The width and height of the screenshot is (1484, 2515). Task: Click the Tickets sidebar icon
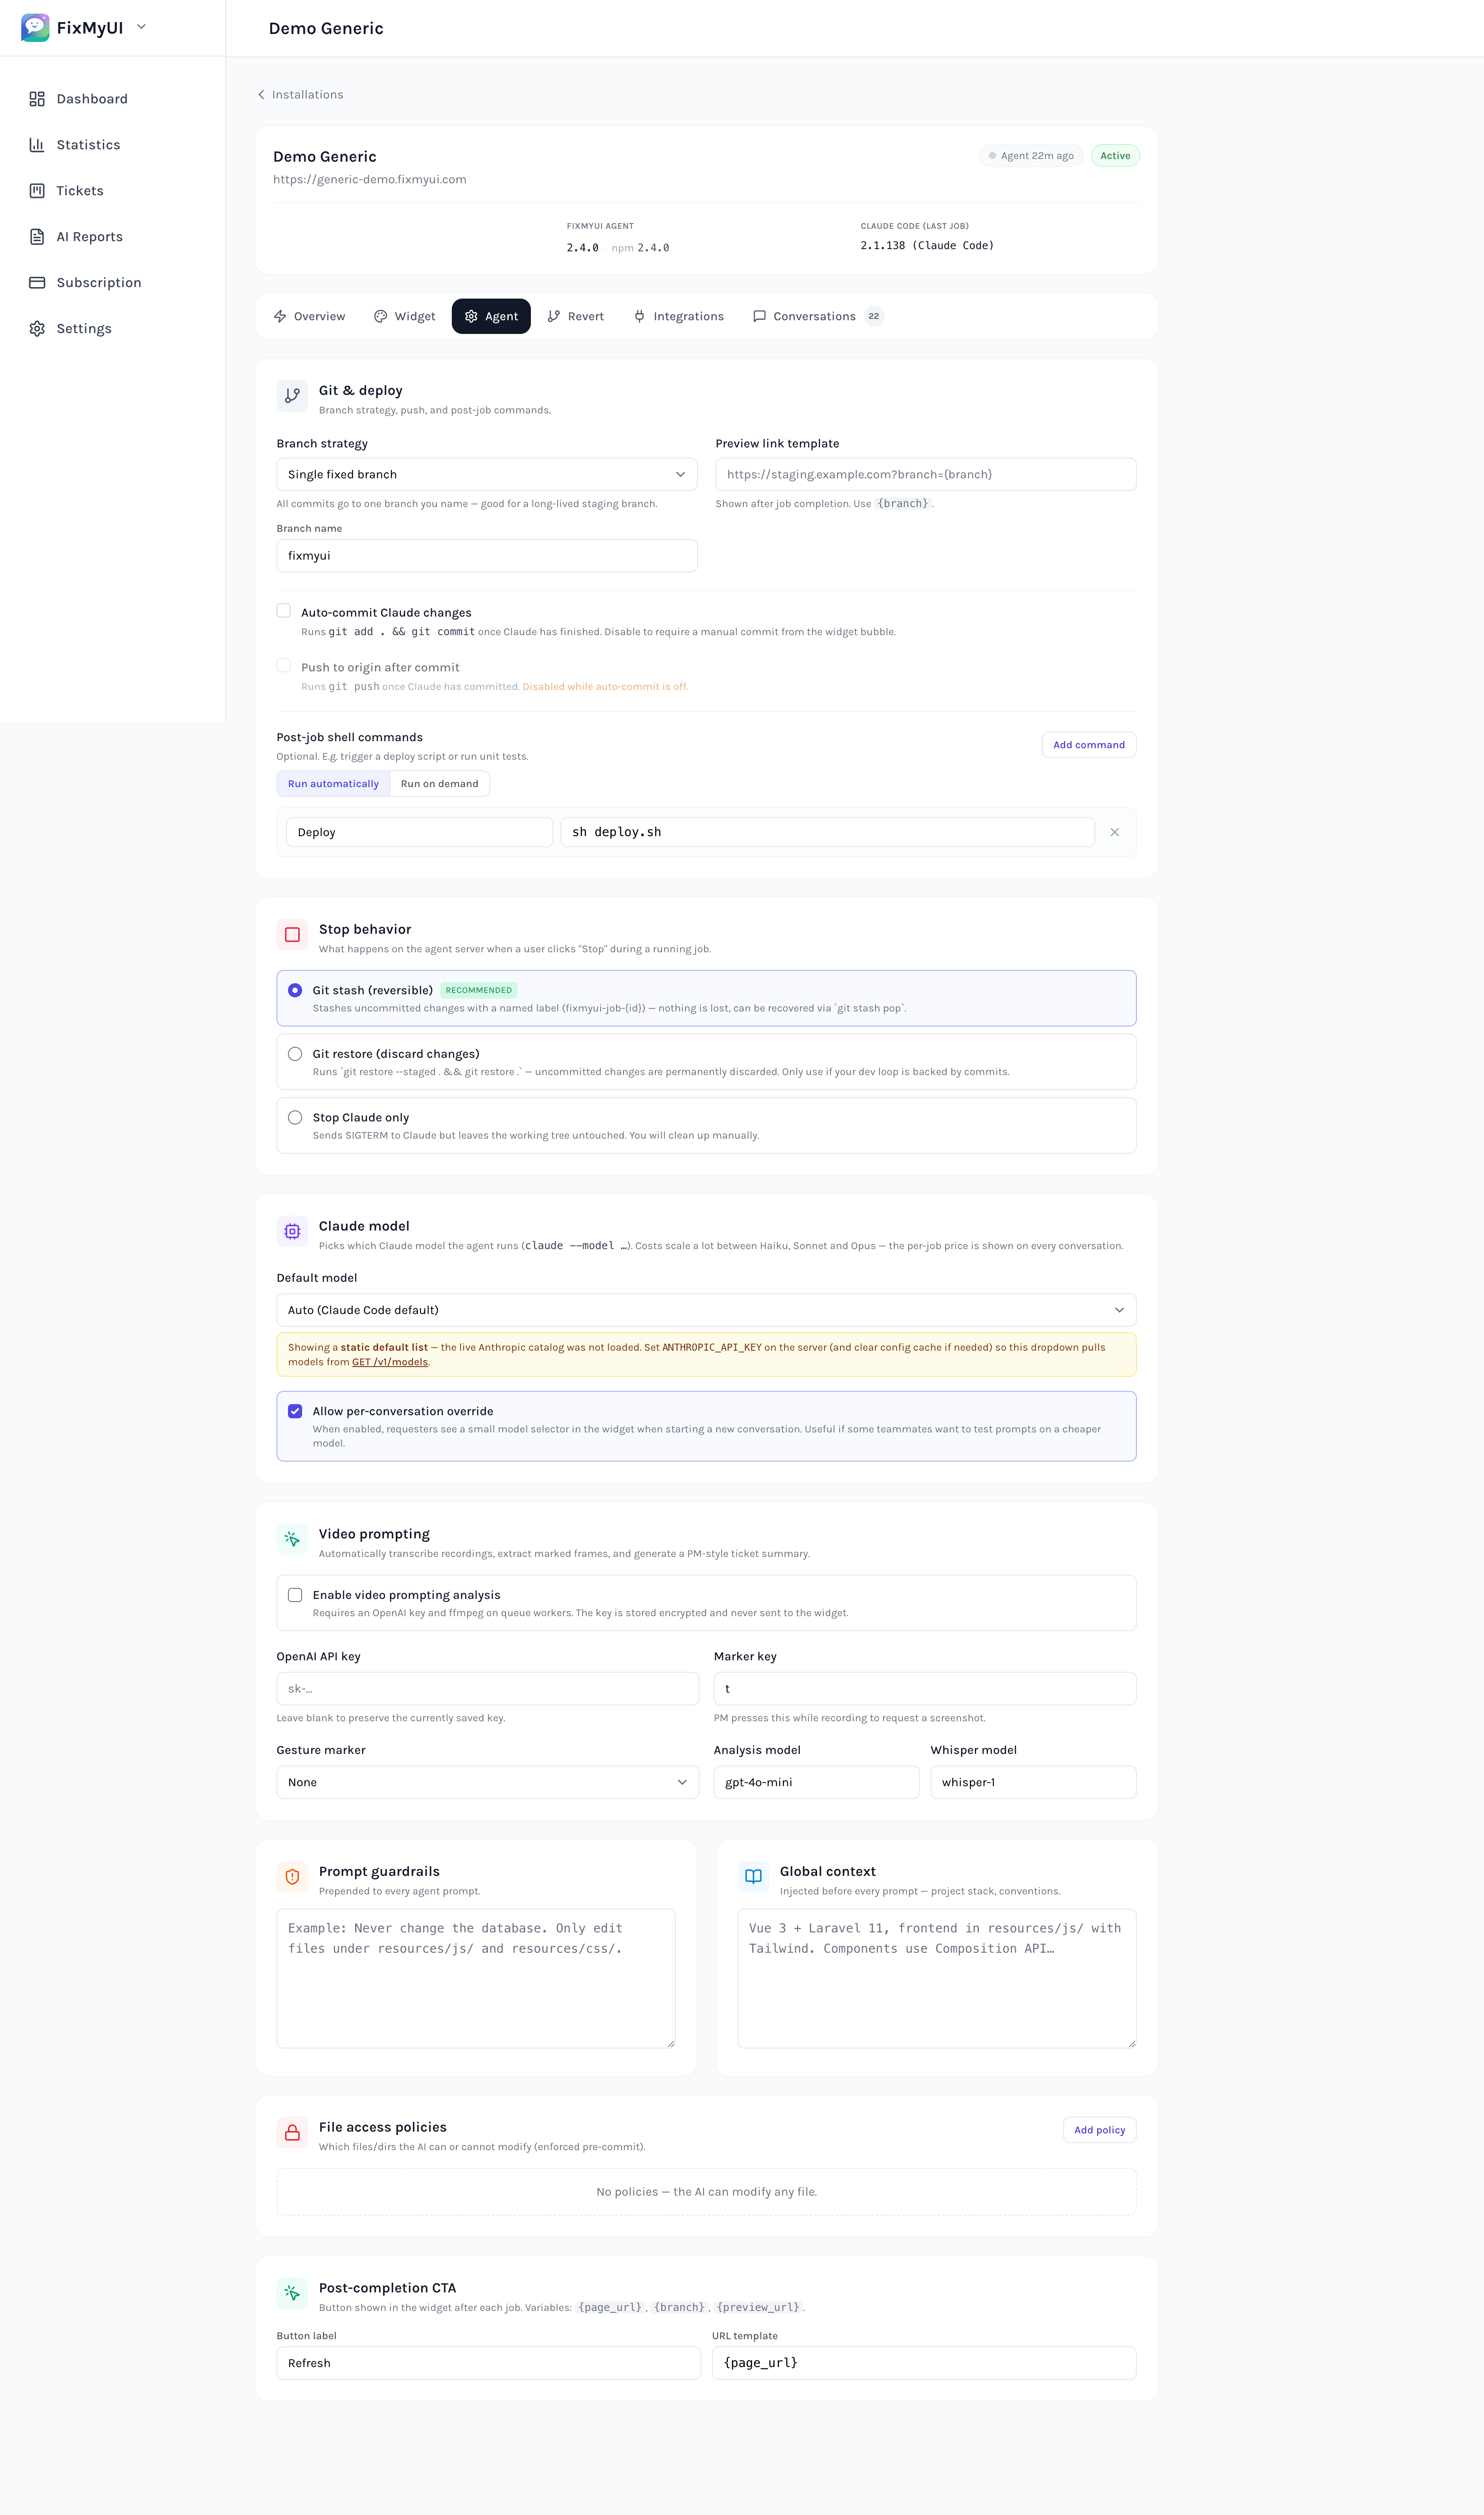[37, 191]
